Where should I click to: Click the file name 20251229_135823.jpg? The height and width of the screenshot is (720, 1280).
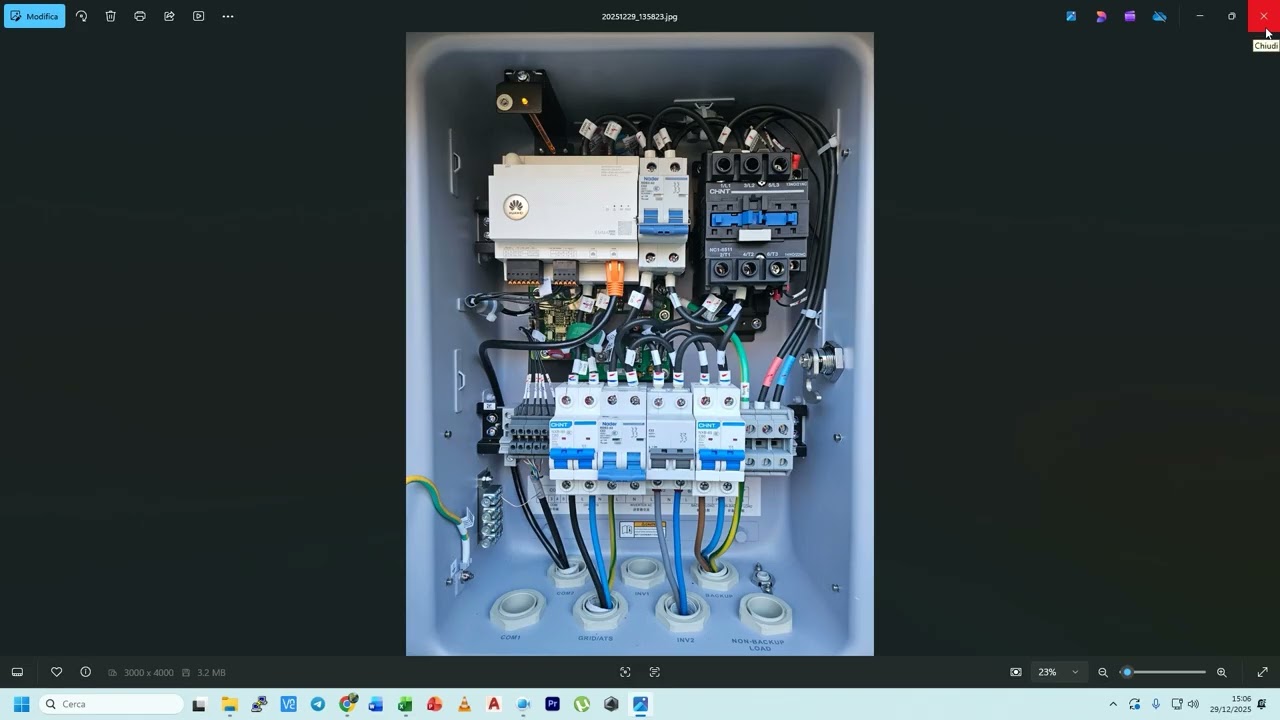point(640,17)
